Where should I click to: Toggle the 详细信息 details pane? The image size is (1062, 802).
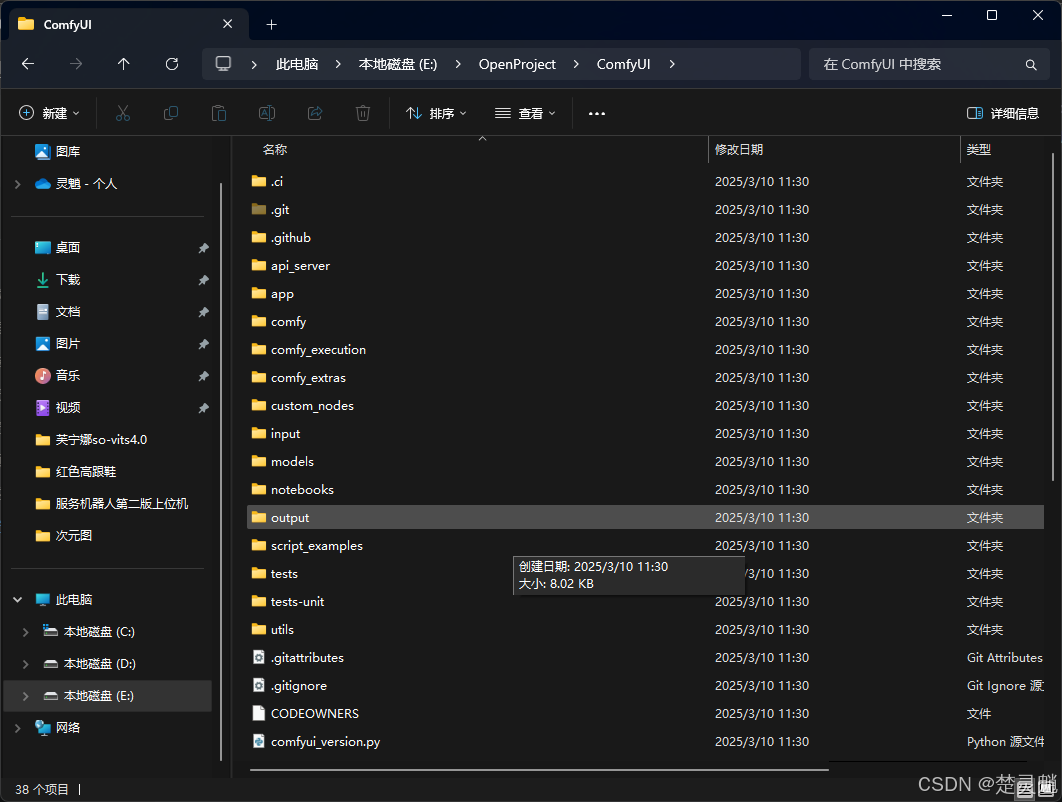(1003, 113)
